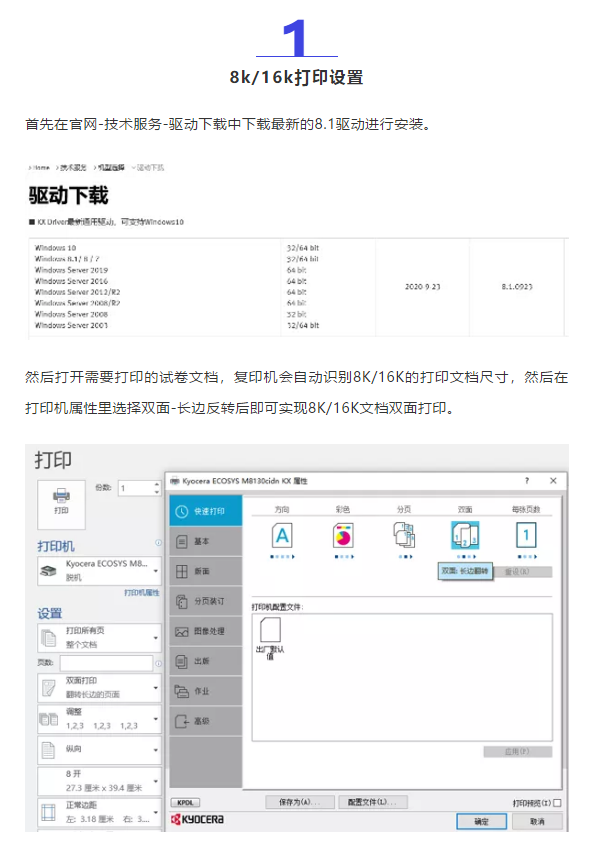Select the 出厂默认值 factory default profile

coord(270,638)
